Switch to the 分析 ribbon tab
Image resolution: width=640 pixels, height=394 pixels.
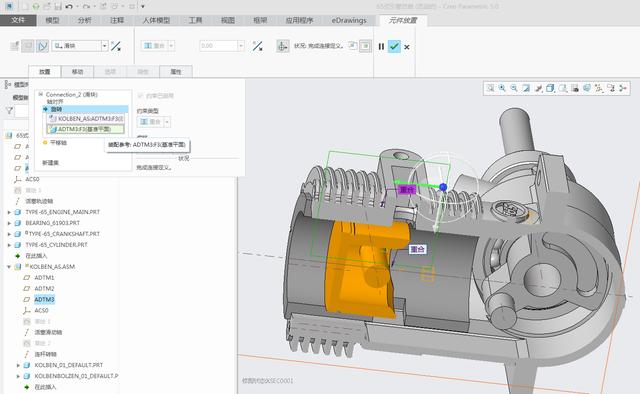(x=84, y=20)
